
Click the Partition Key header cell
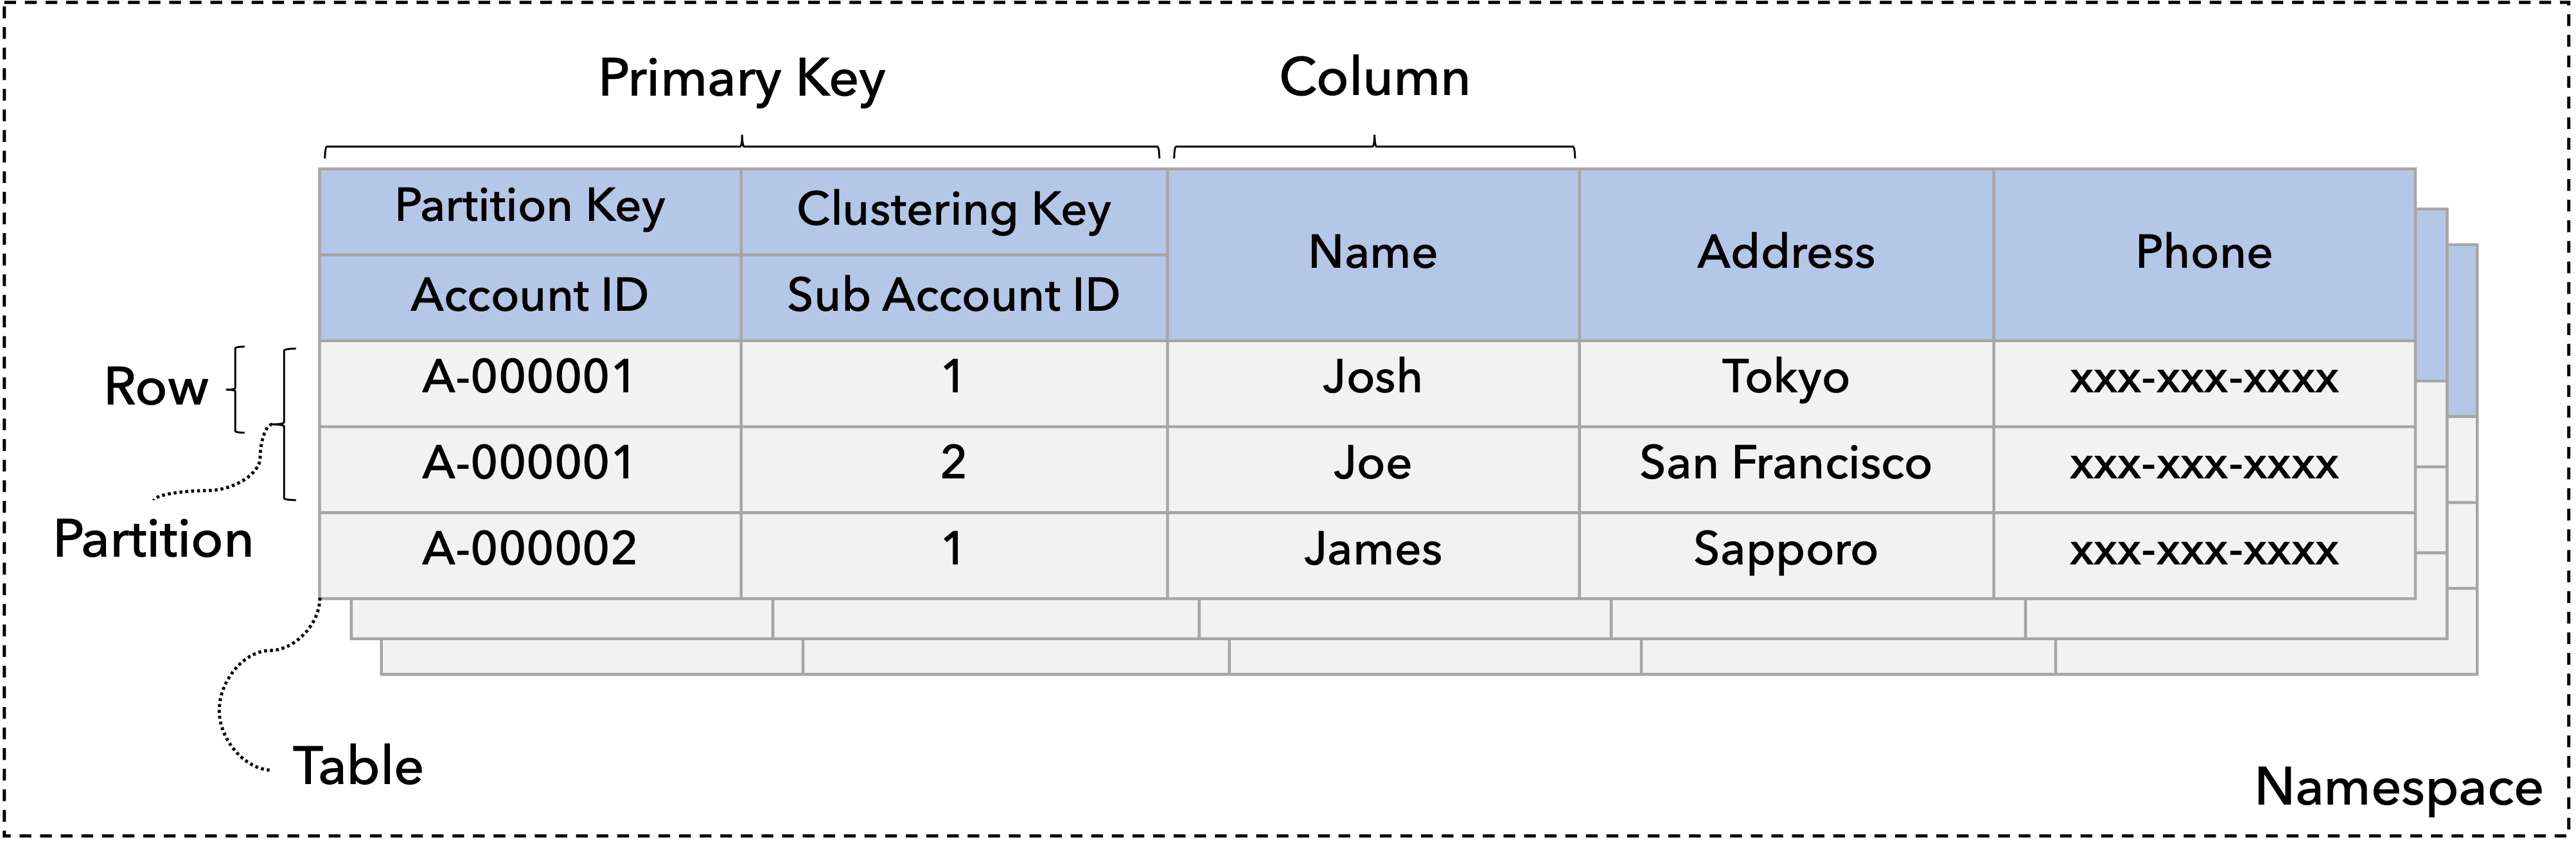[x=530, y=208]
